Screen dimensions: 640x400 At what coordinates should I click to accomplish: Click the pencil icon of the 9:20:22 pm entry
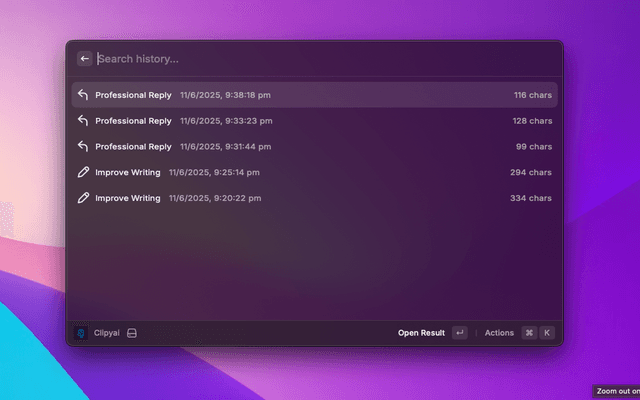click(84, 198)
